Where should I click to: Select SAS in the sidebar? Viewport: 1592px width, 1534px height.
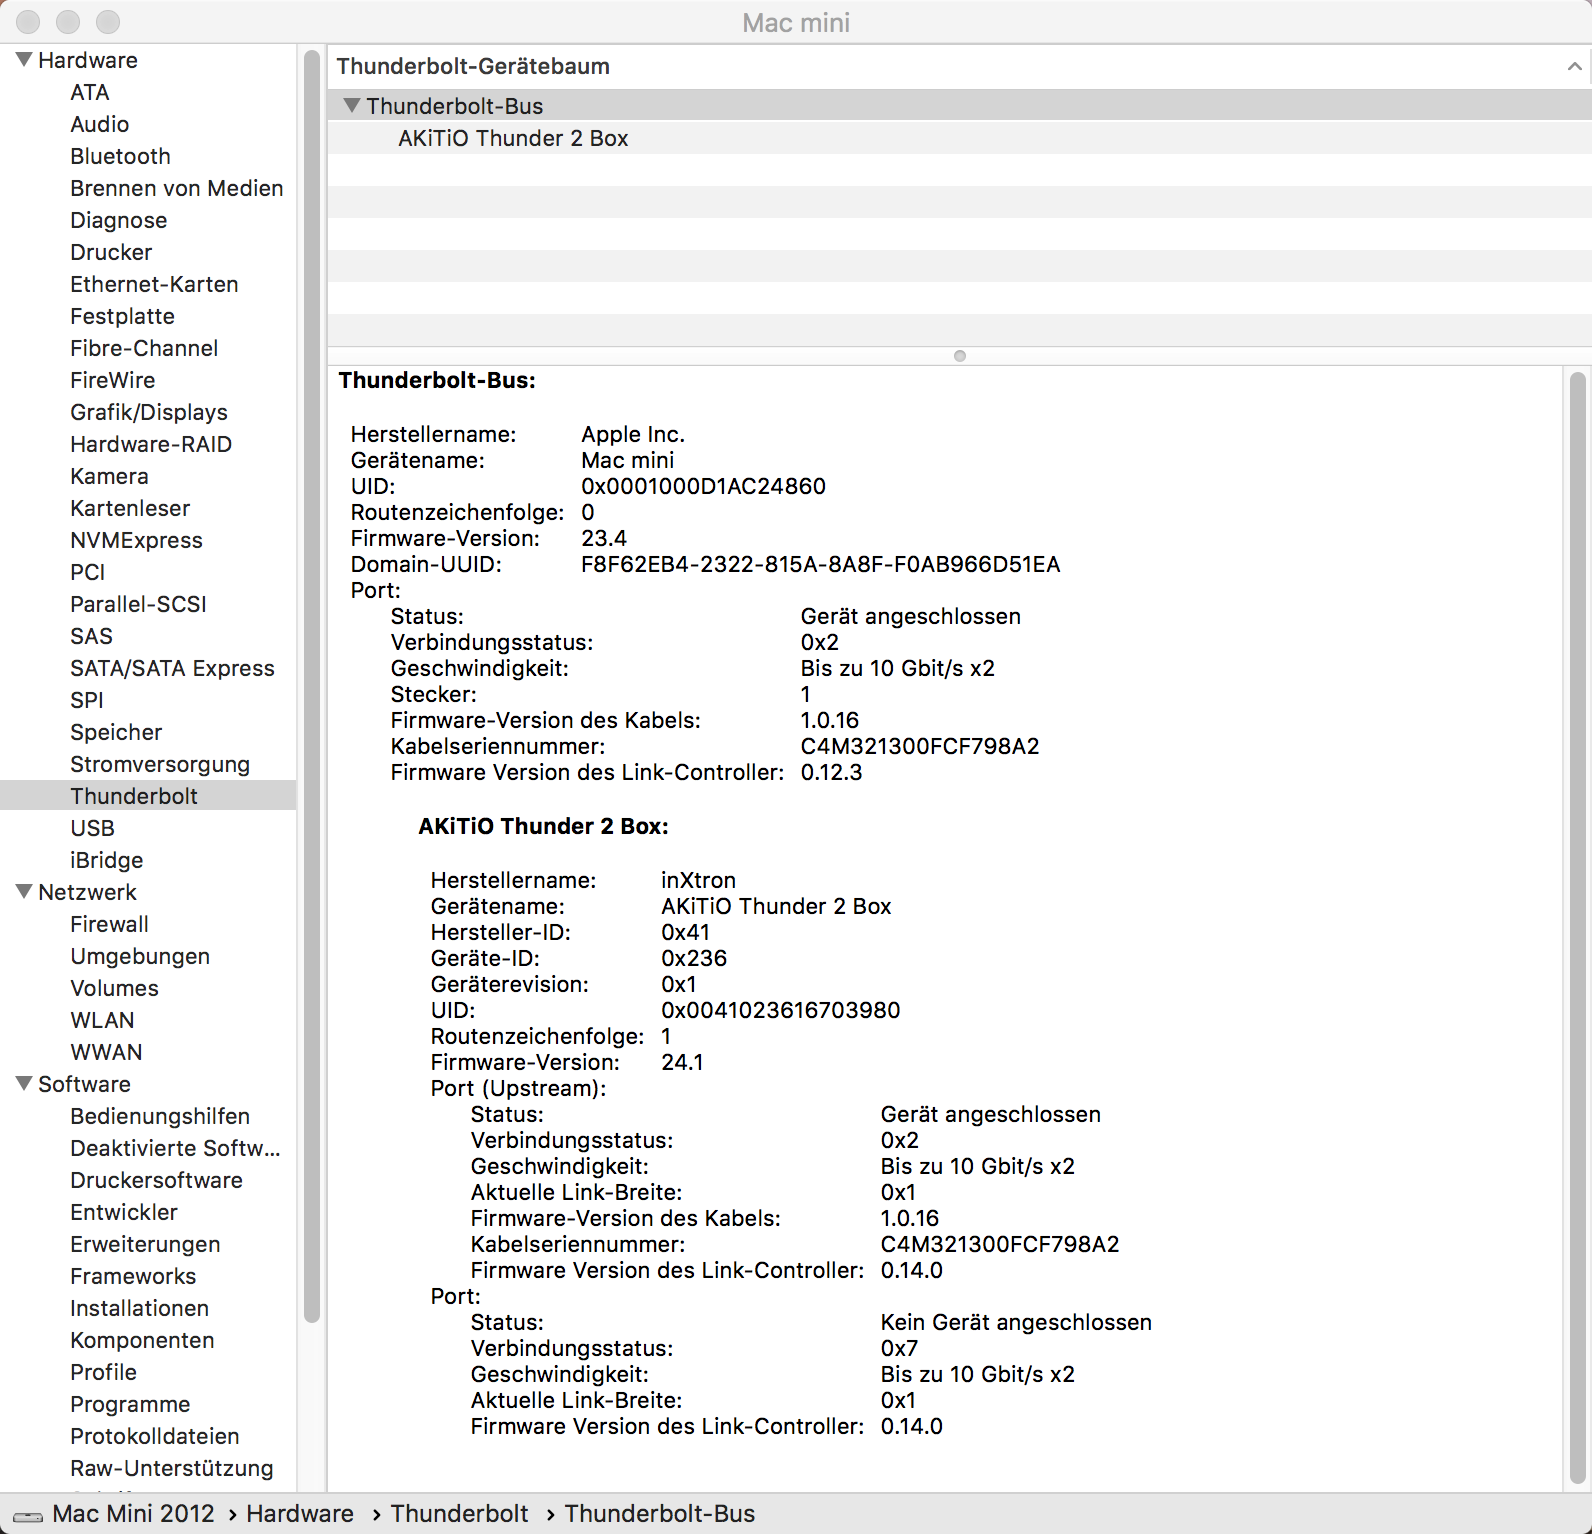coord(91,636)
